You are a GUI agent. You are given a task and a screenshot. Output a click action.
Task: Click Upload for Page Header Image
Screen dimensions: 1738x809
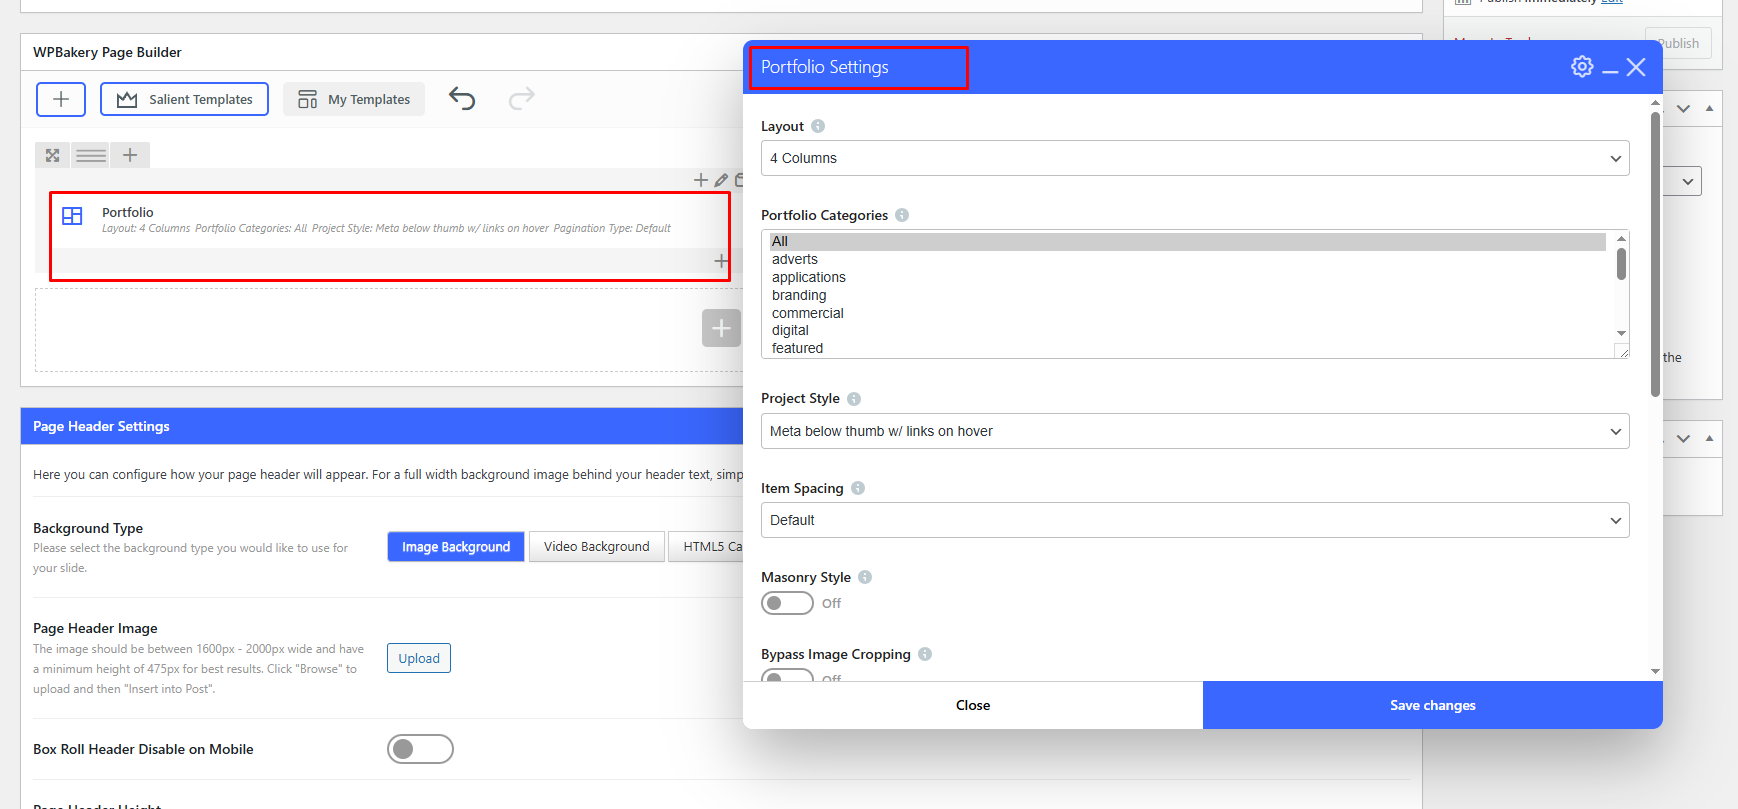click(418, 658)
